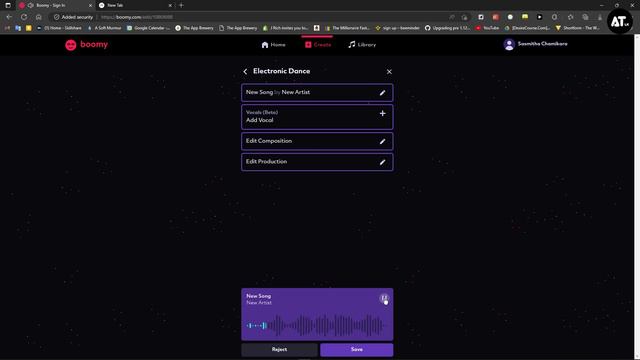640x360 pixels.
Task: Open the YouTube bookmark
Action: 487,28
